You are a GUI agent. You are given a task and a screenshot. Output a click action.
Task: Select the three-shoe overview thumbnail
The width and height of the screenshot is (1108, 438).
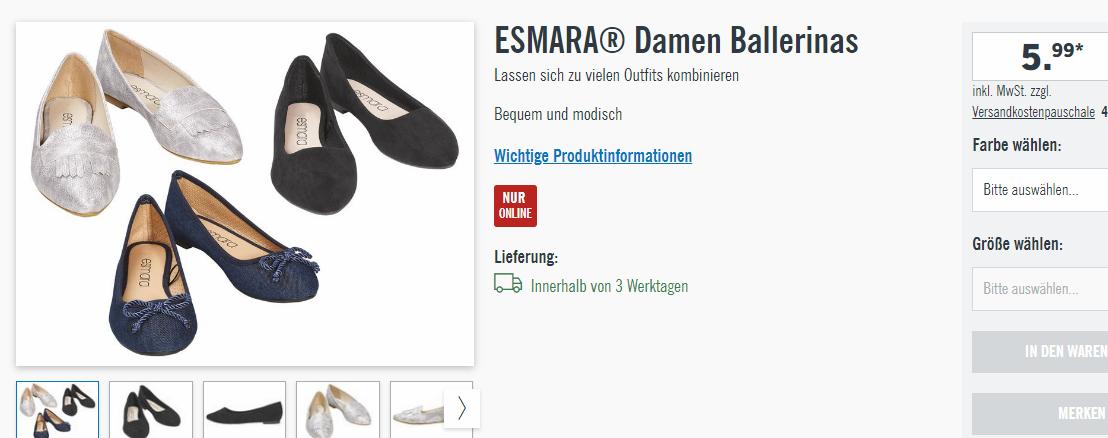[x=57, y=410]
